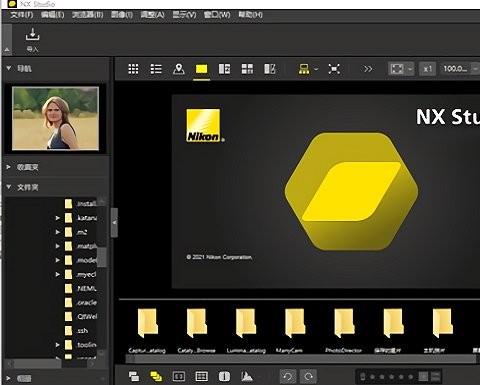Show the histogram icon in bottom toolbar
480x385 pixels.
coord(247,376)
